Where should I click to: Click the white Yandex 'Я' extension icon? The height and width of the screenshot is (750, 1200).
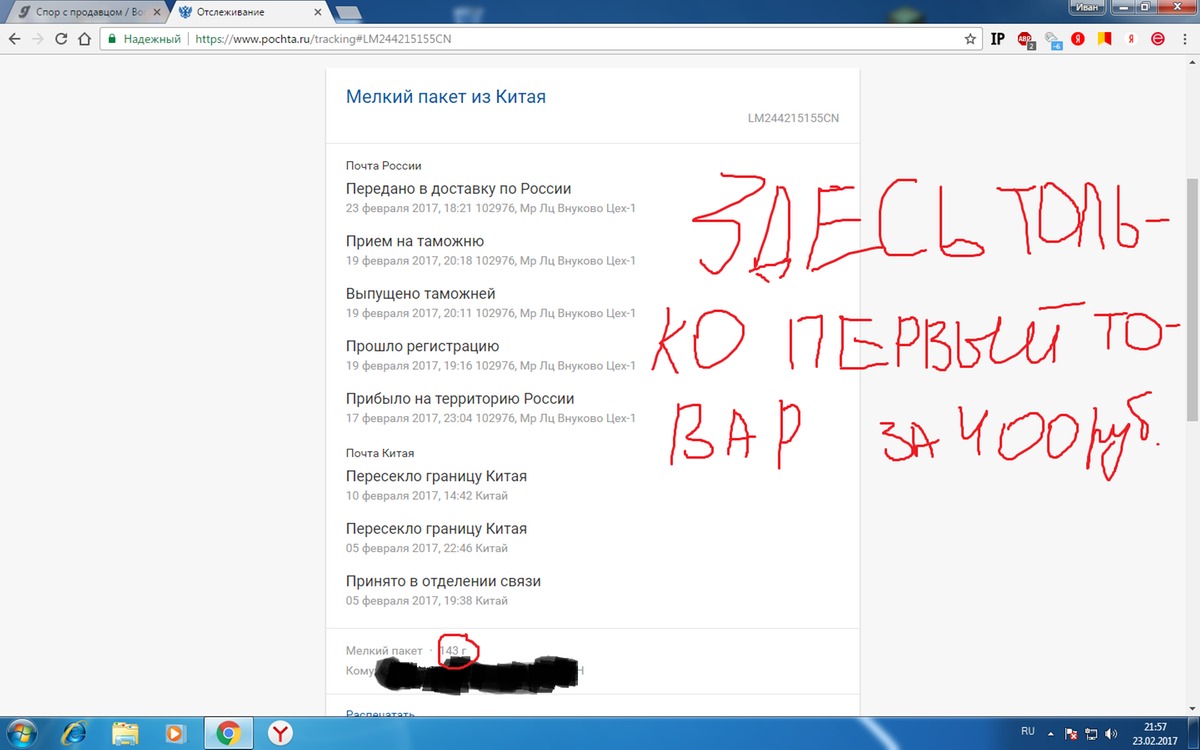tap(1131, 39)
